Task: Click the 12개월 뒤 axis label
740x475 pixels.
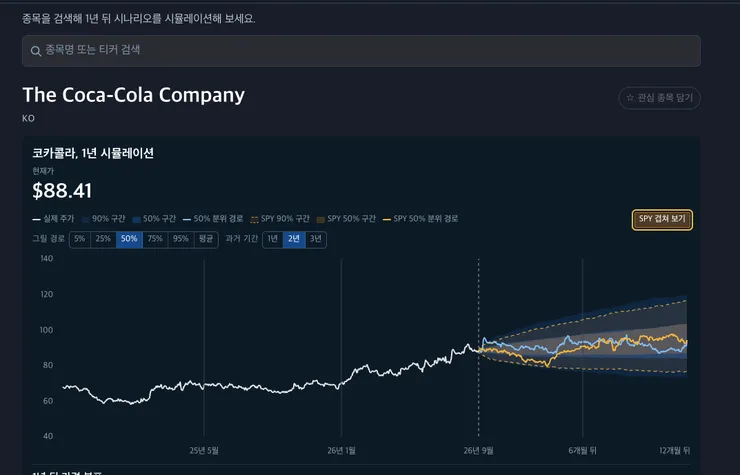Action: point(674,450)
